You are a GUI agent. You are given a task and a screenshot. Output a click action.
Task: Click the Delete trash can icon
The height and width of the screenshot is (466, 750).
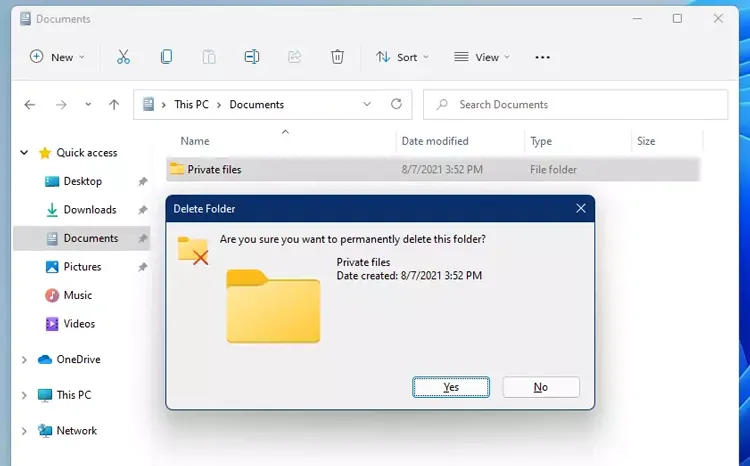pos(337,57)
